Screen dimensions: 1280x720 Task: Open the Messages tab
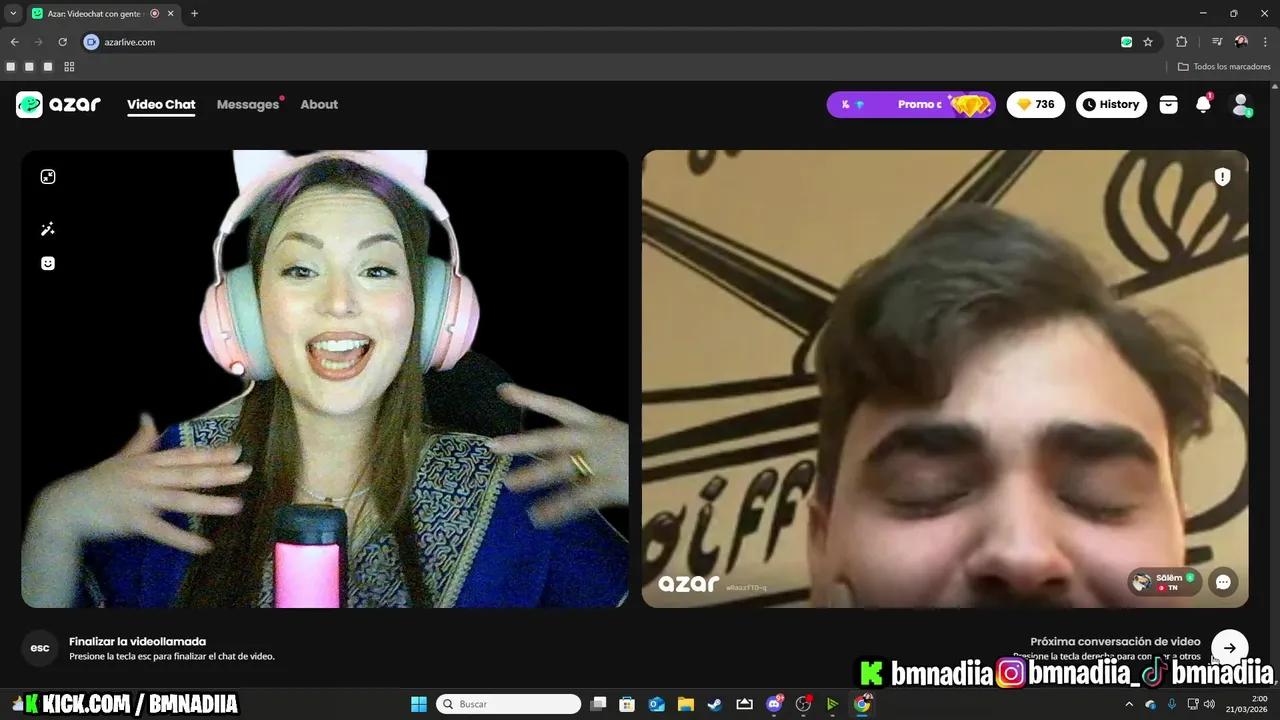248,104
